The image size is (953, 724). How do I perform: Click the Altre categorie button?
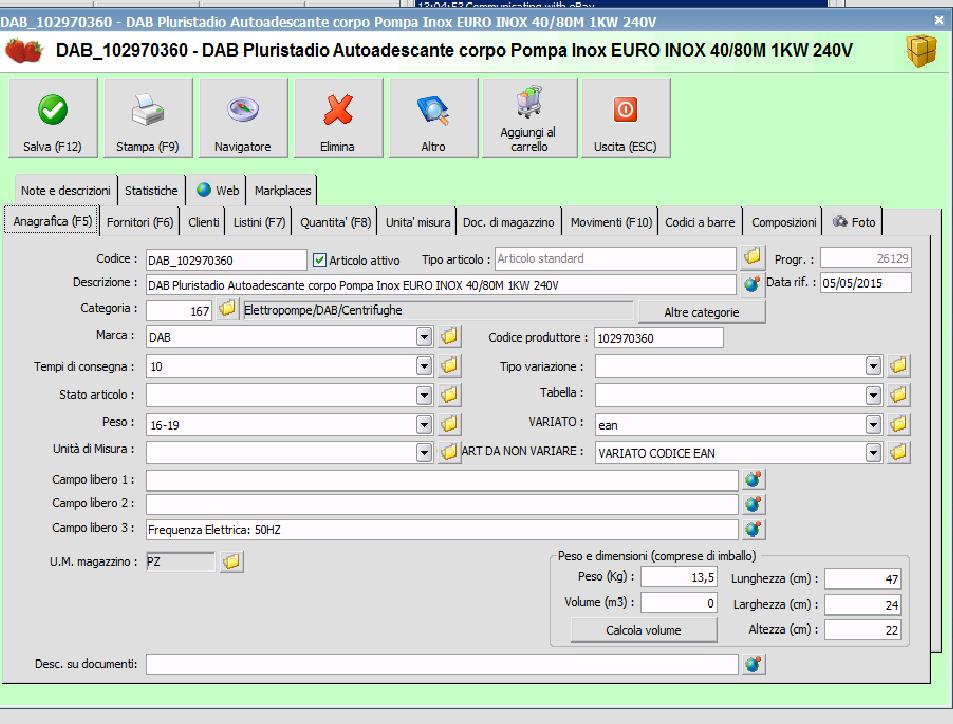point(701,312)
